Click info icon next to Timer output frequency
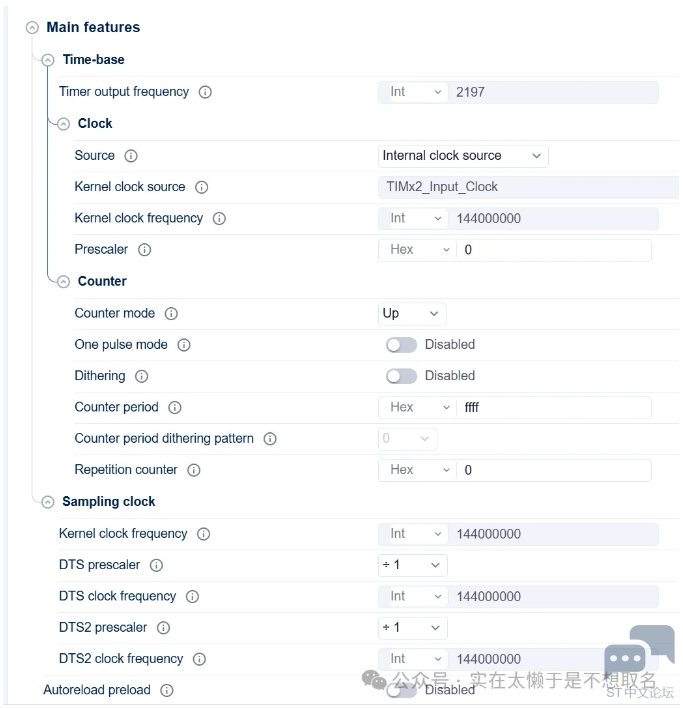 click(205, 92)
